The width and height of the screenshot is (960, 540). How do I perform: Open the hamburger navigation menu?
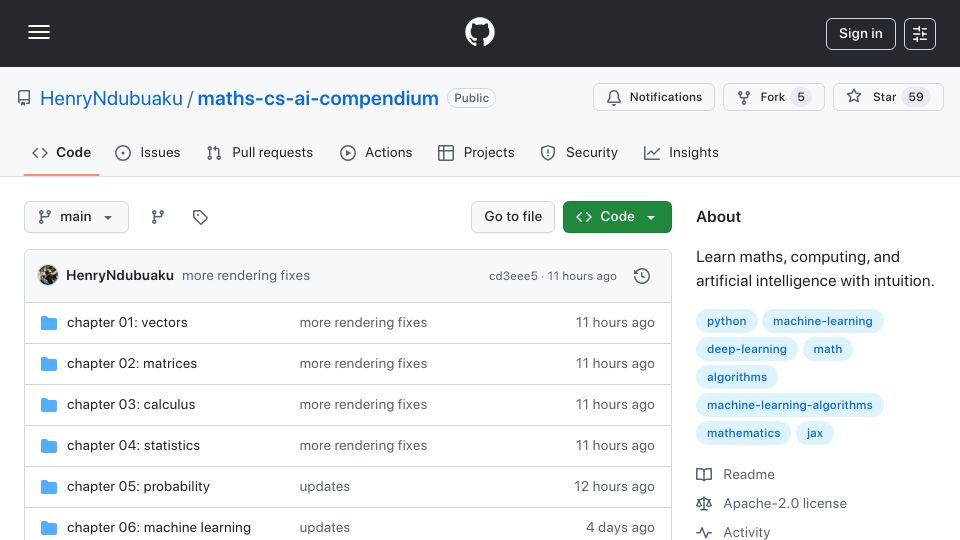39,32
